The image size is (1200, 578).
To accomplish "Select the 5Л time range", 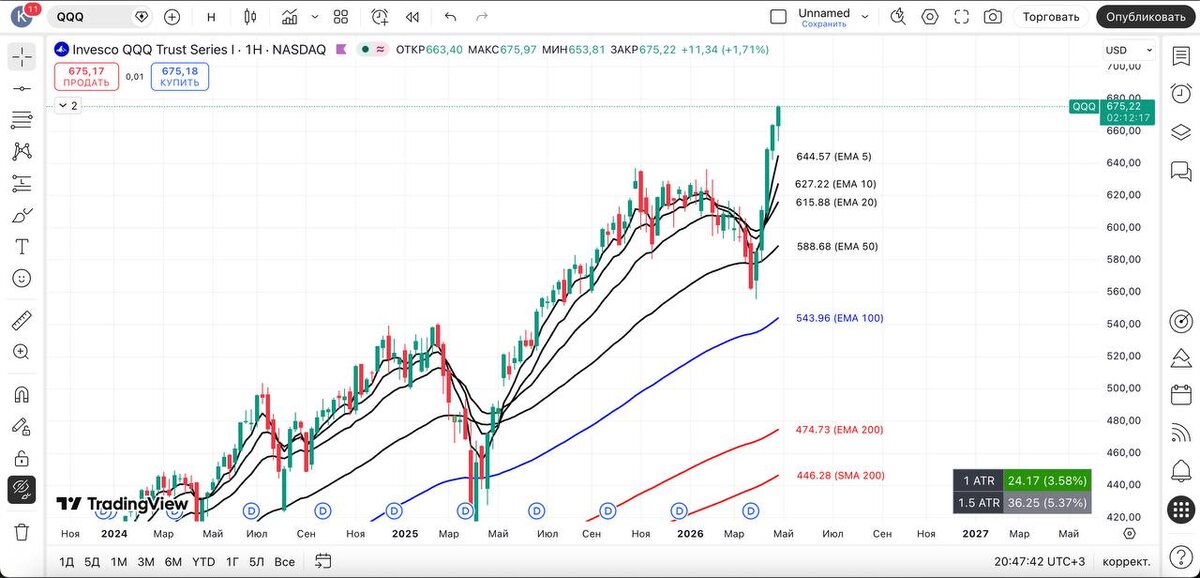I will coord(257,562).
